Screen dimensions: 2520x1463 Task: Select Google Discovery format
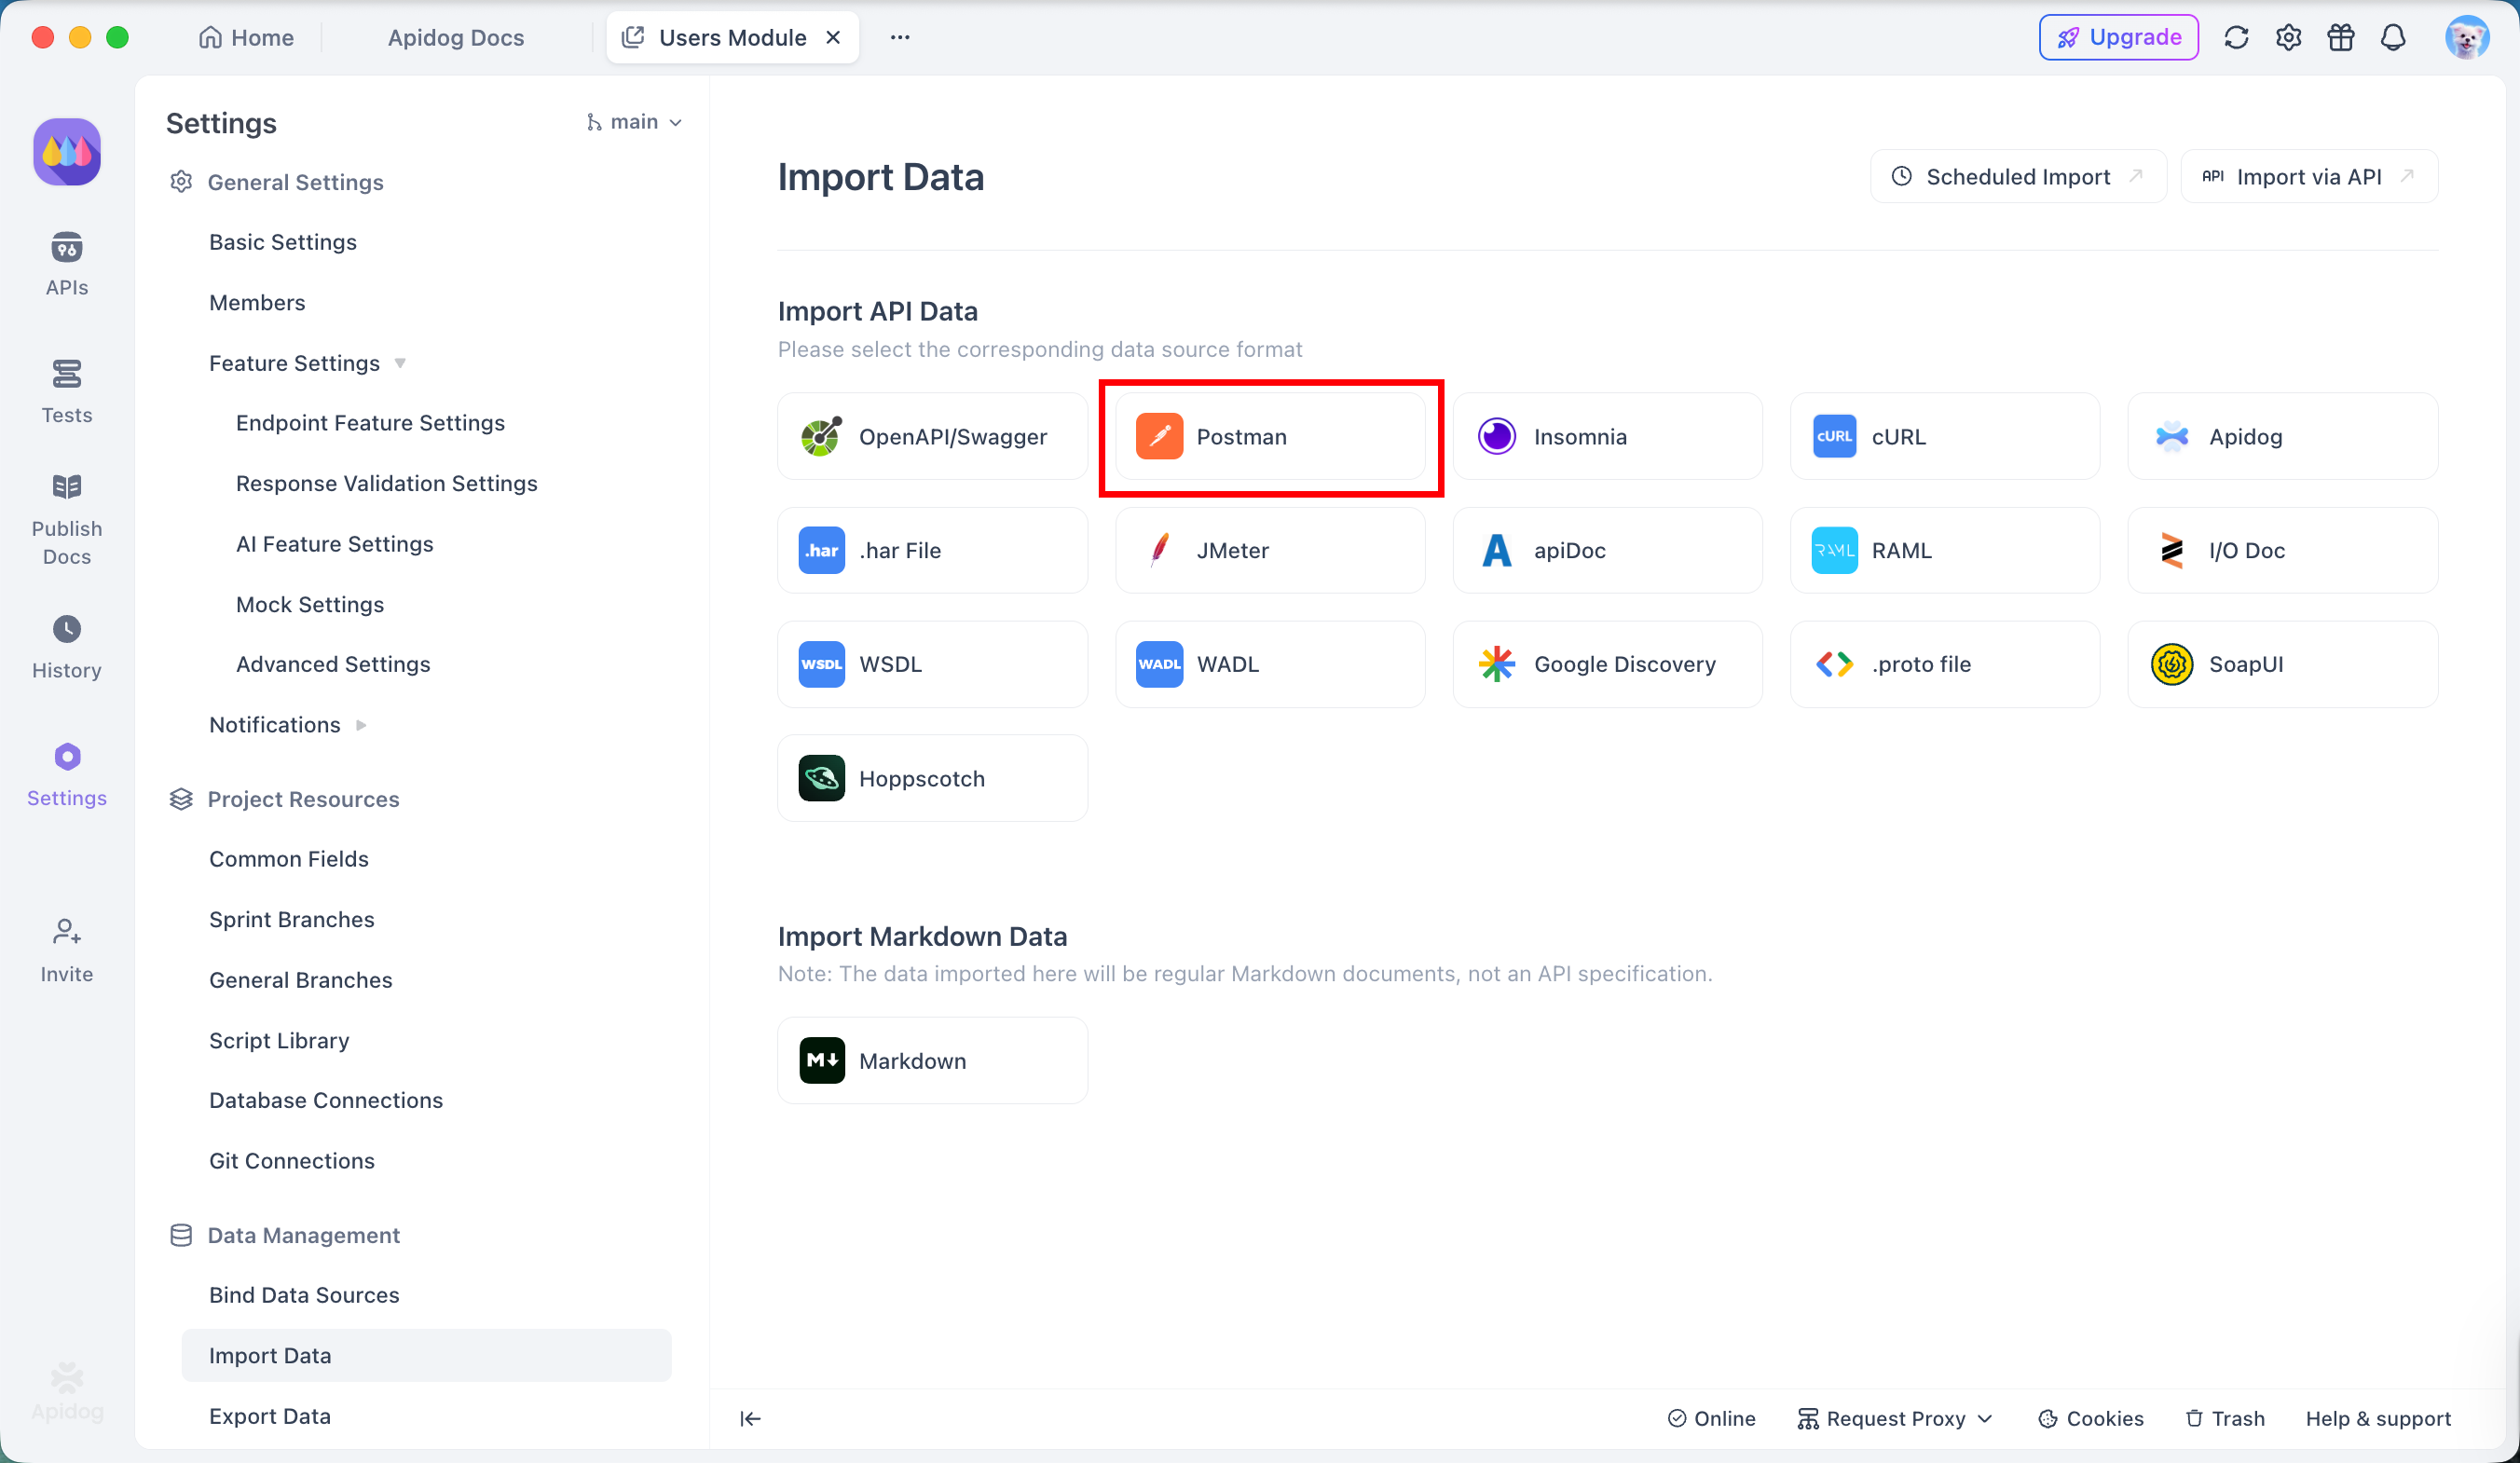pos(1607,664)
